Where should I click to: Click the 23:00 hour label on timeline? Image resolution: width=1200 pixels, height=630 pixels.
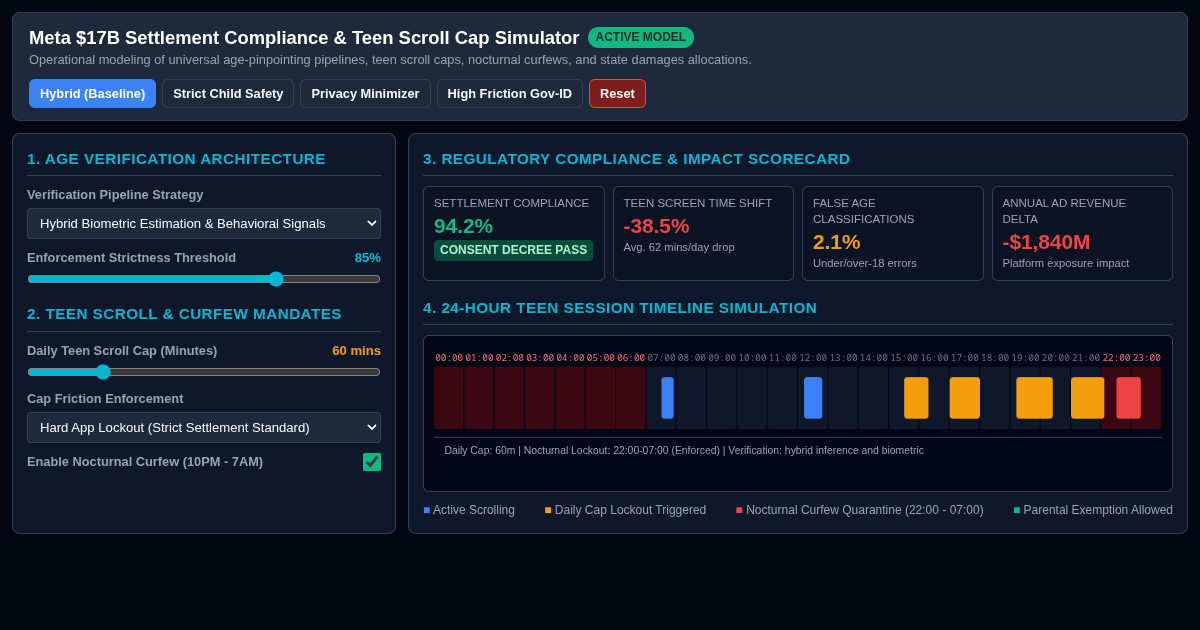pyautogui.click(x=1146, y=358)
